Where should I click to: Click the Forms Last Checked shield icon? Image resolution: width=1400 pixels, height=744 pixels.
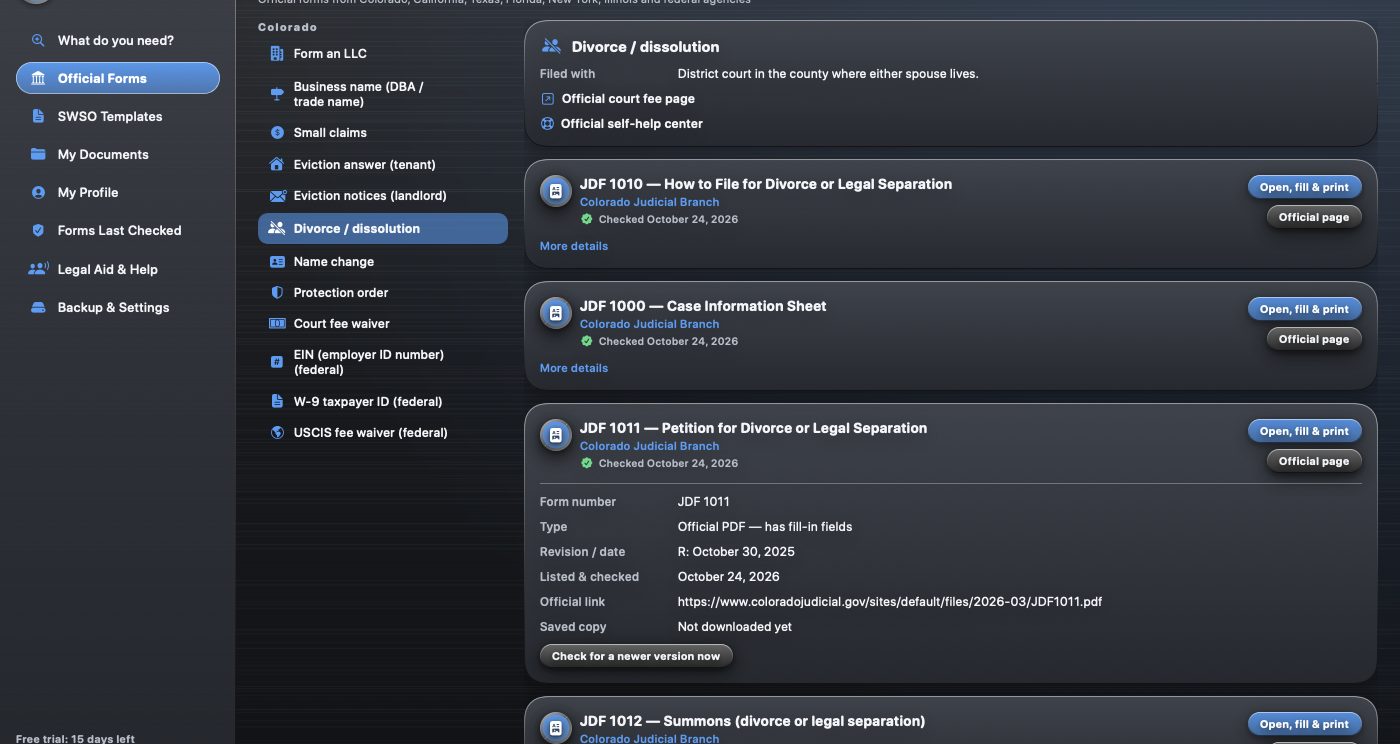38,231
